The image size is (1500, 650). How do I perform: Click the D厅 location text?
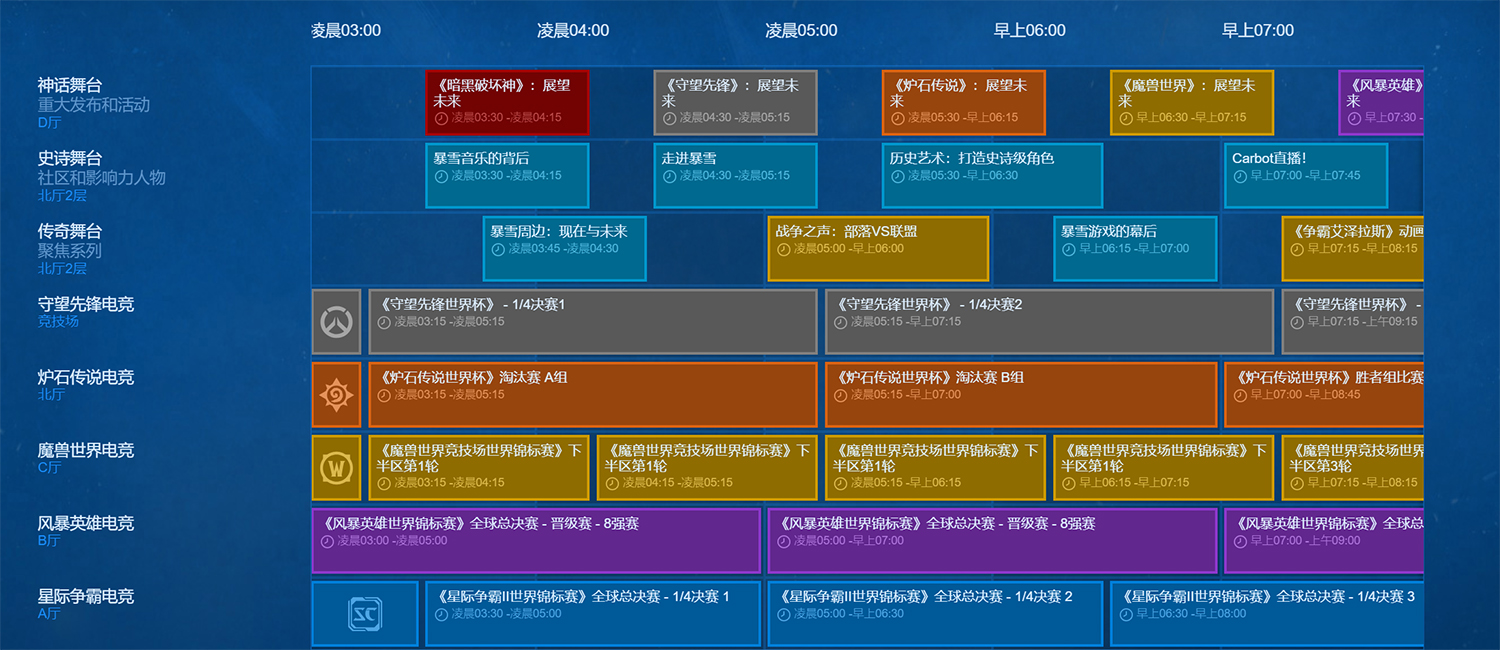point(50,123)
